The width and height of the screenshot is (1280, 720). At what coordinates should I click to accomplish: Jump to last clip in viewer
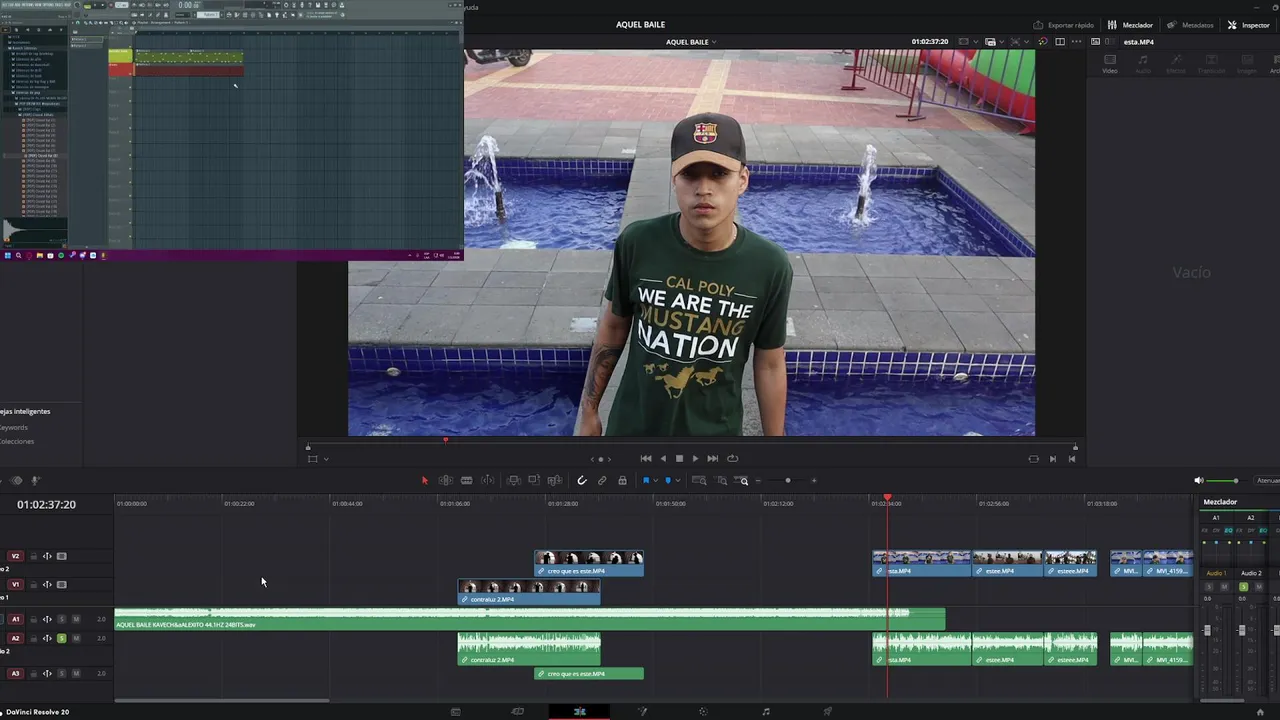tap(1072, 459)
